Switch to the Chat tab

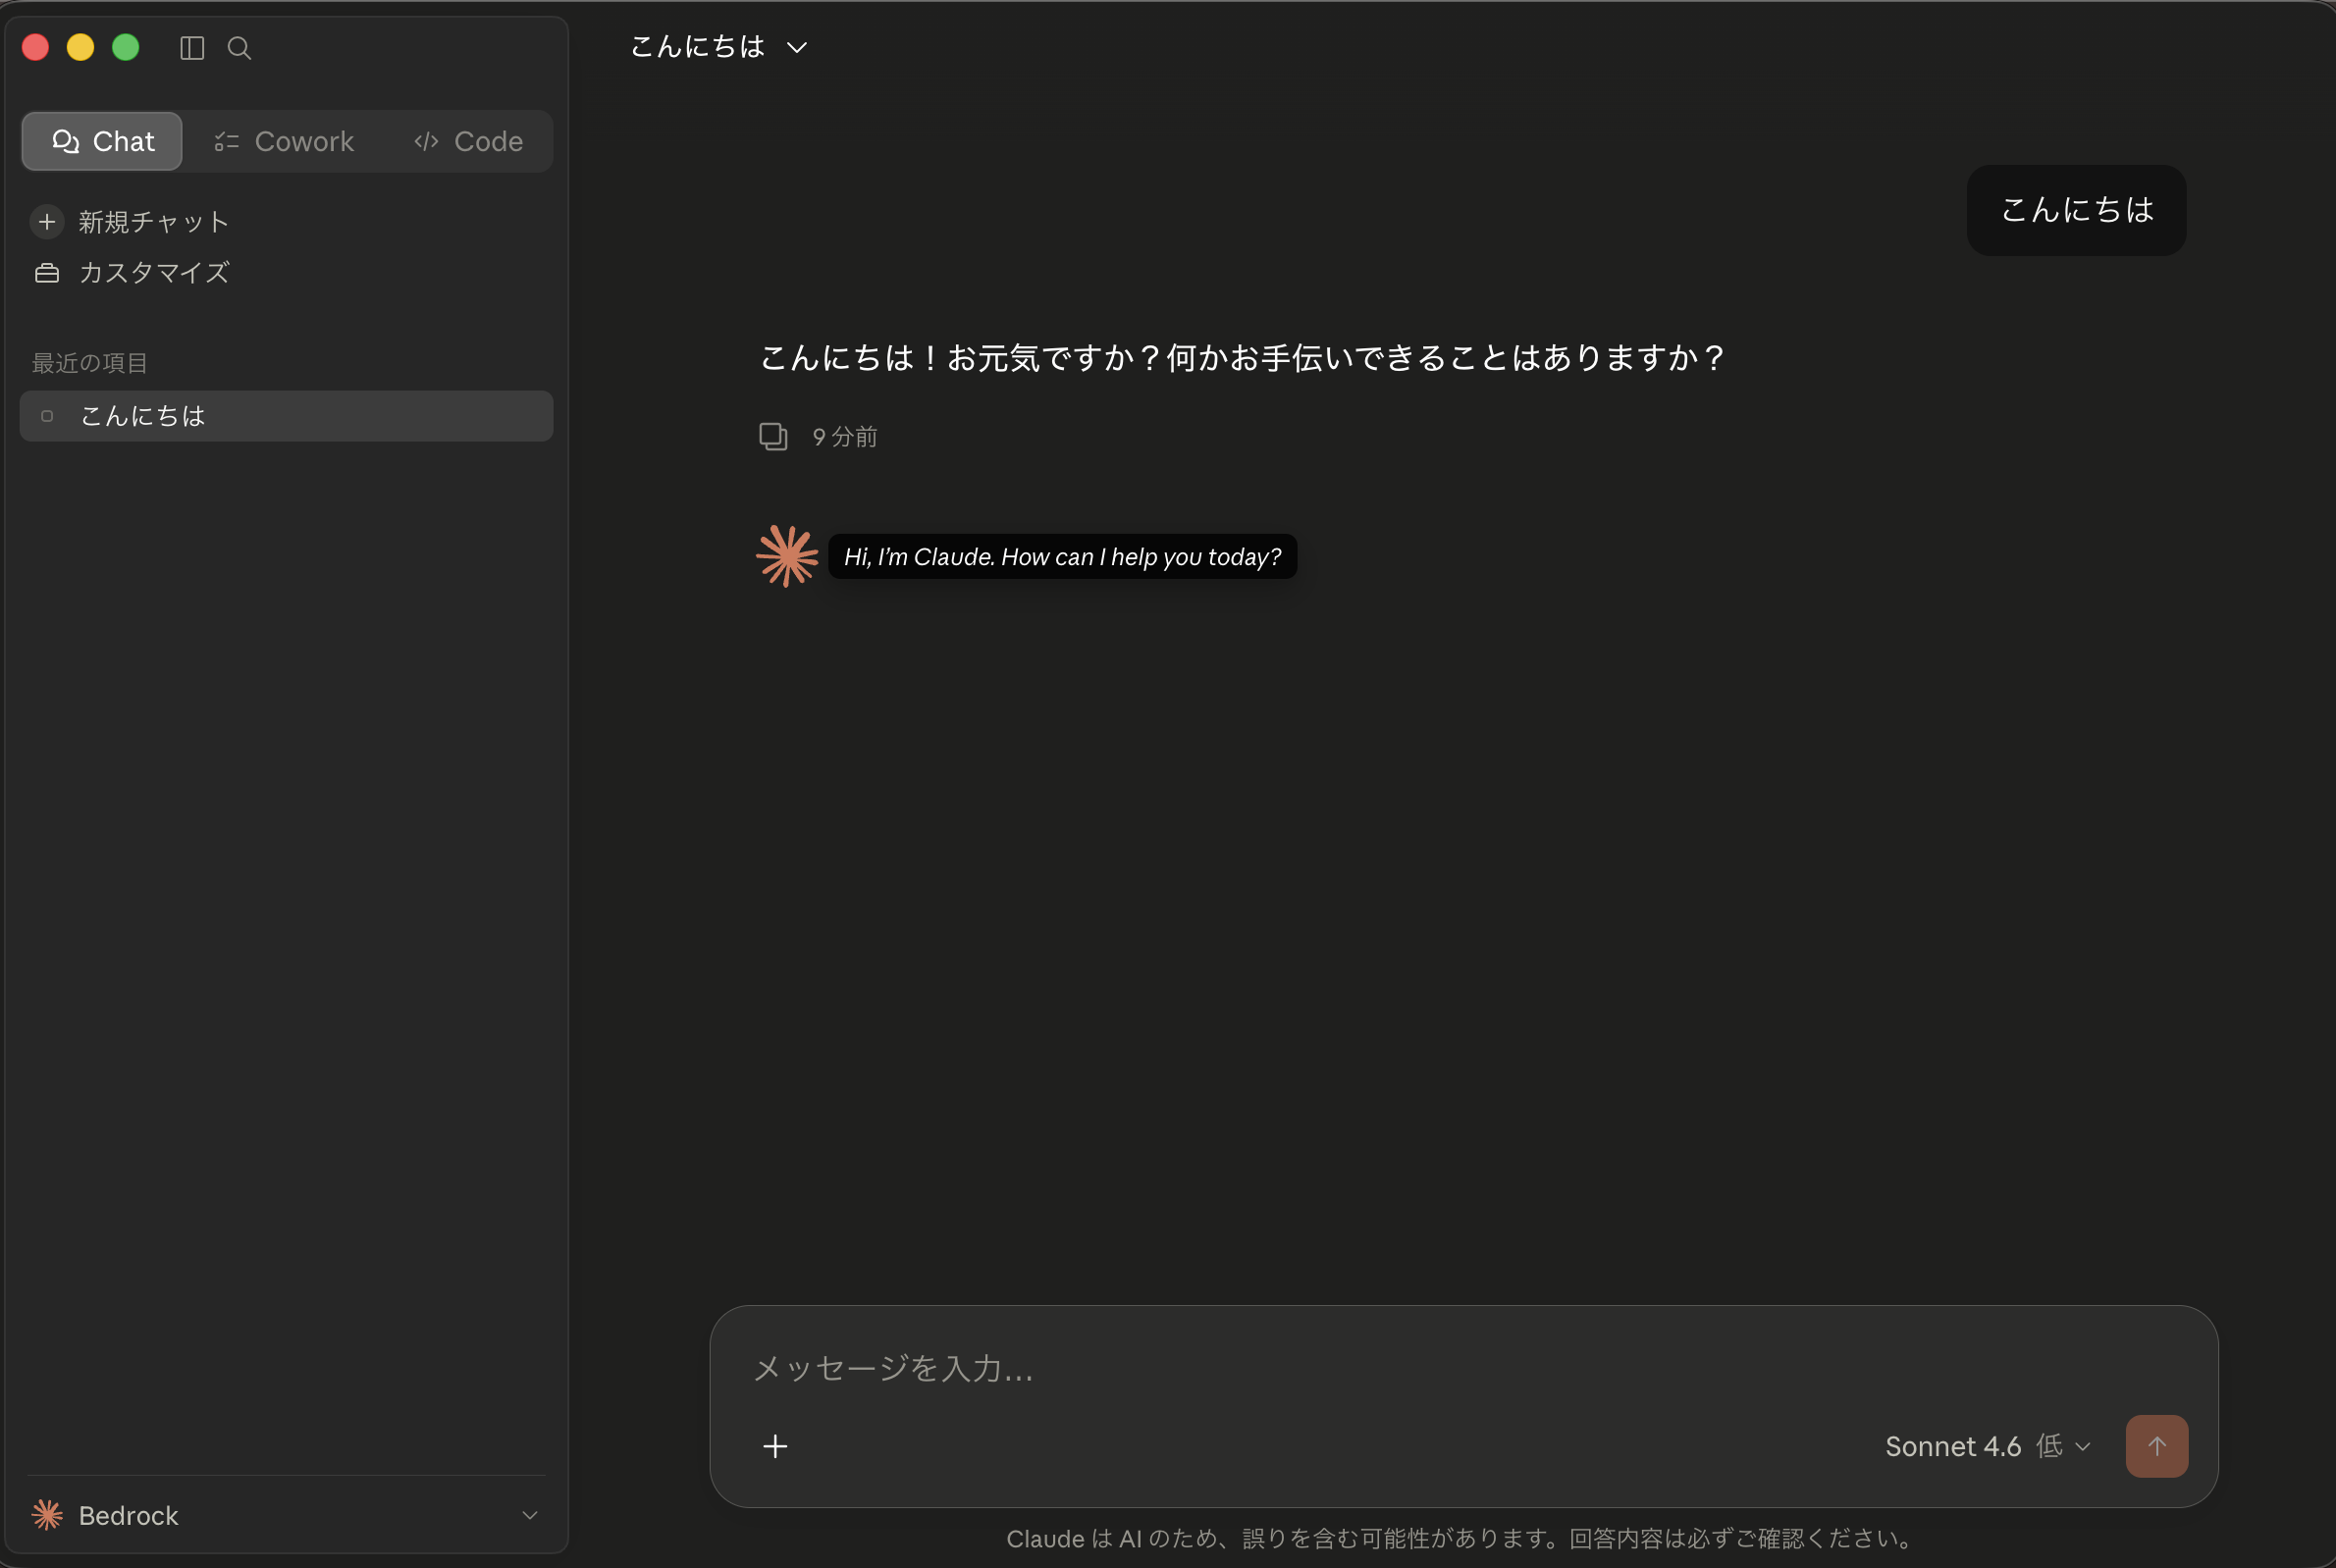[102, 141]
